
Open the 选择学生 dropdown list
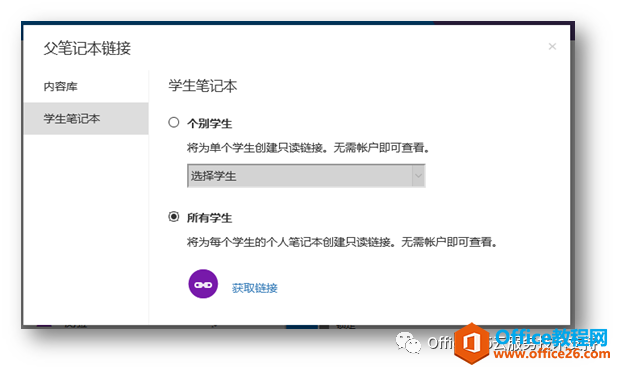tap(306, 176)
